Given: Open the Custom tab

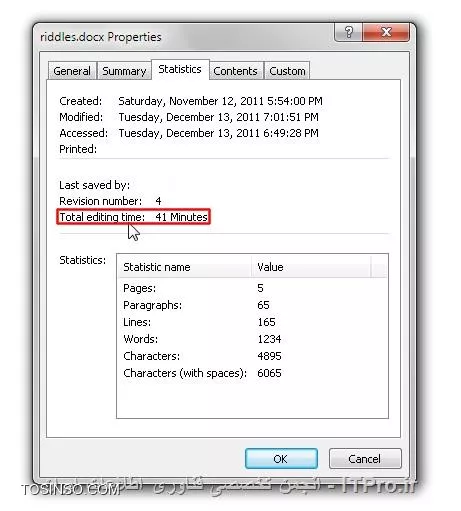Looking at the screenshot, I should (287, 71).
